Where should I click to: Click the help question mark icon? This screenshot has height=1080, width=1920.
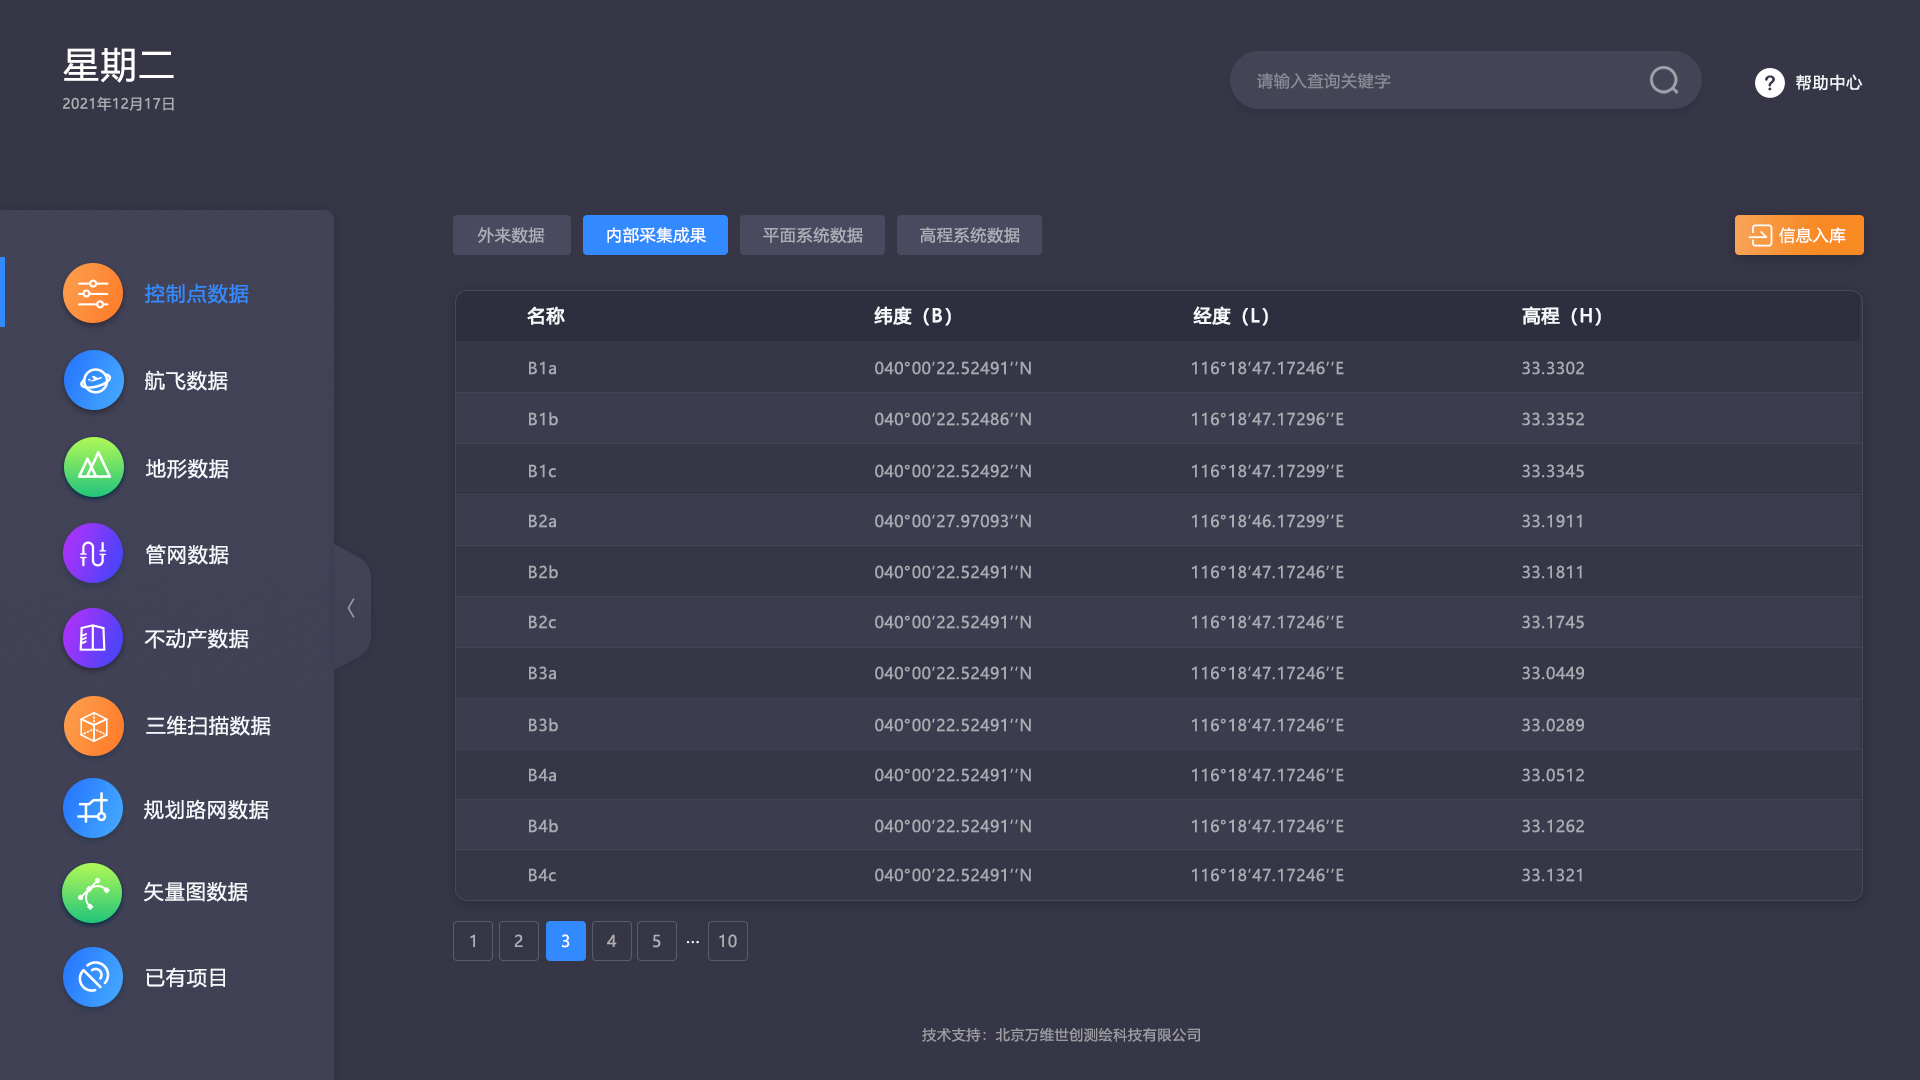1769,82
